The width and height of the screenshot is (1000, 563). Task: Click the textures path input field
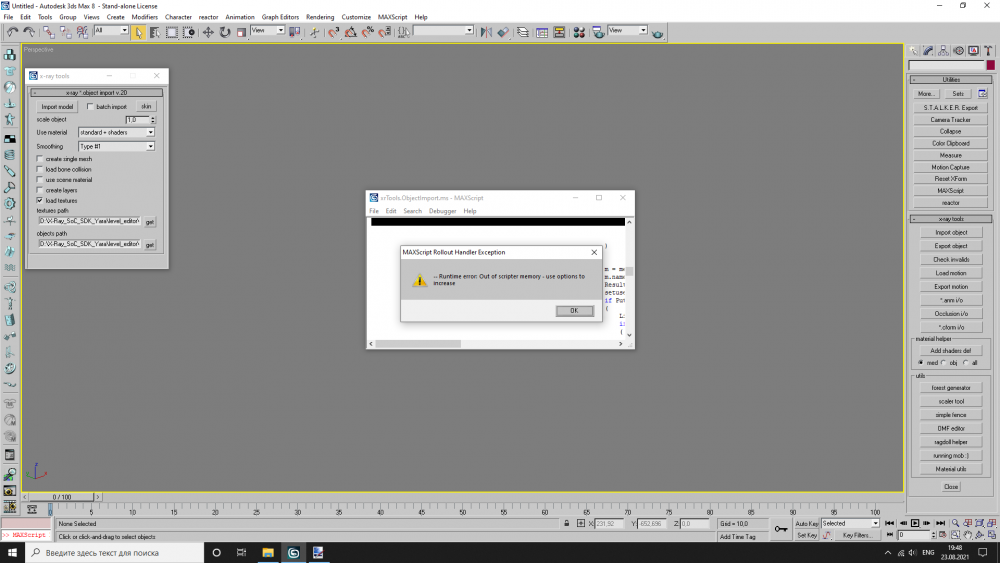pos(89,221)
